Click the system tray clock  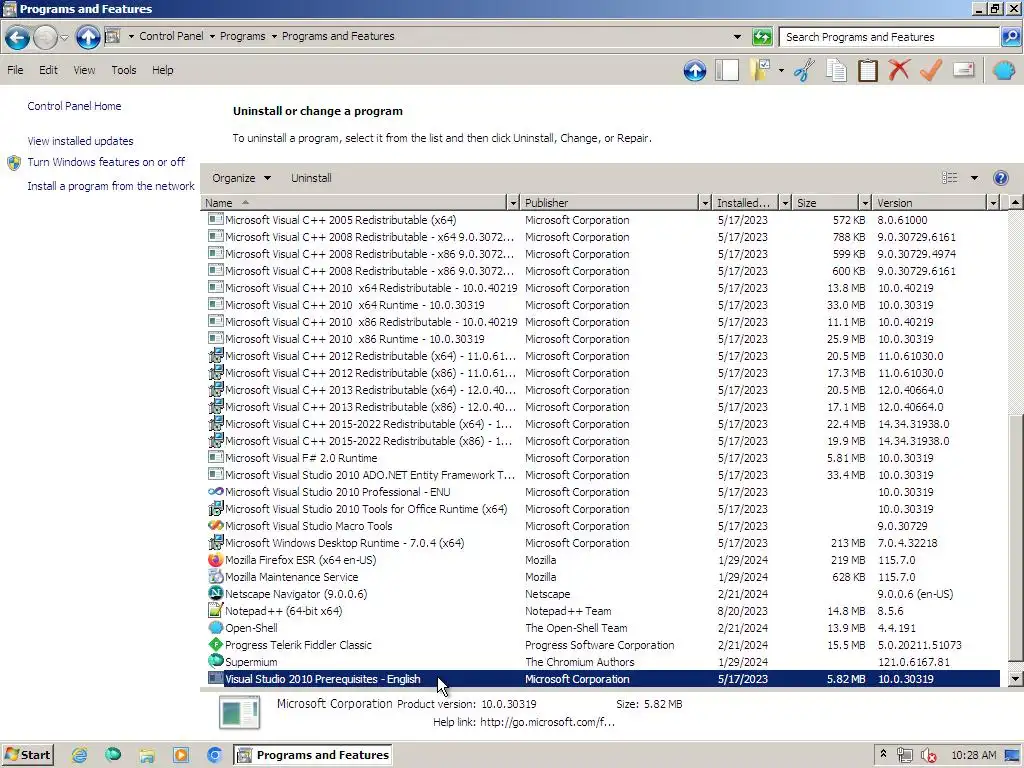[x=973, y=755]
